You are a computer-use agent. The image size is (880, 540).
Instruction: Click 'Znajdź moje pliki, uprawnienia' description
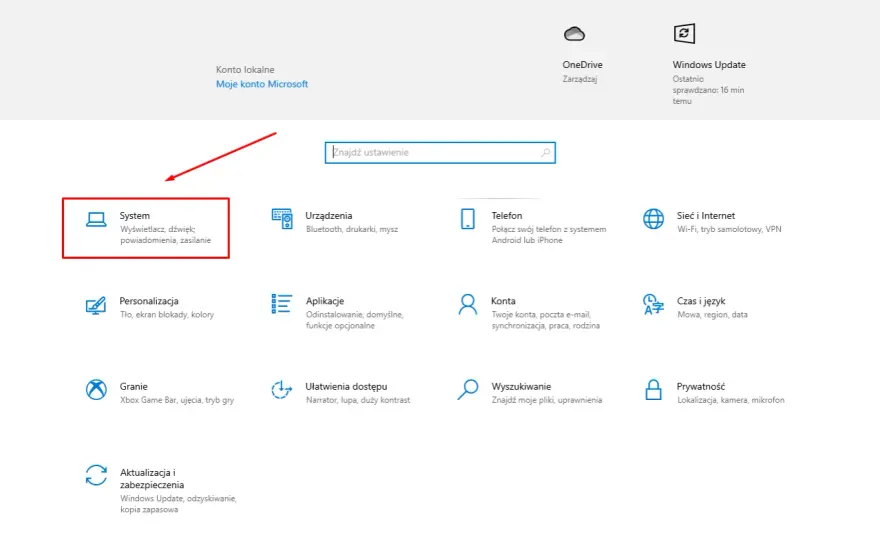pos(547,400)
